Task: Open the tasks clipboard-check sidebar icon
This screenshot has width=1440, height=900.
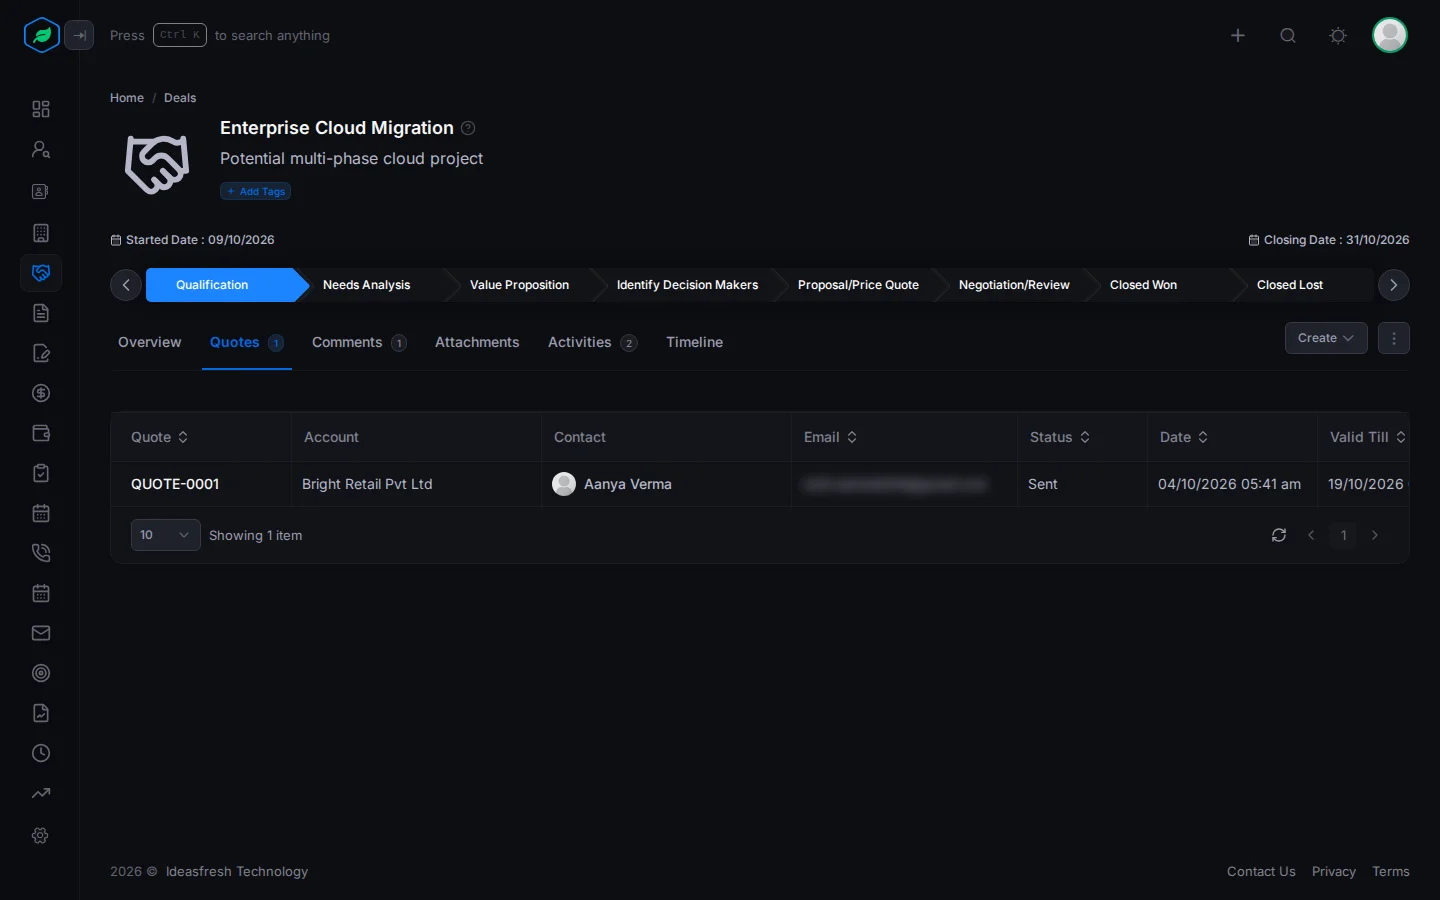Action: point(41,473)
